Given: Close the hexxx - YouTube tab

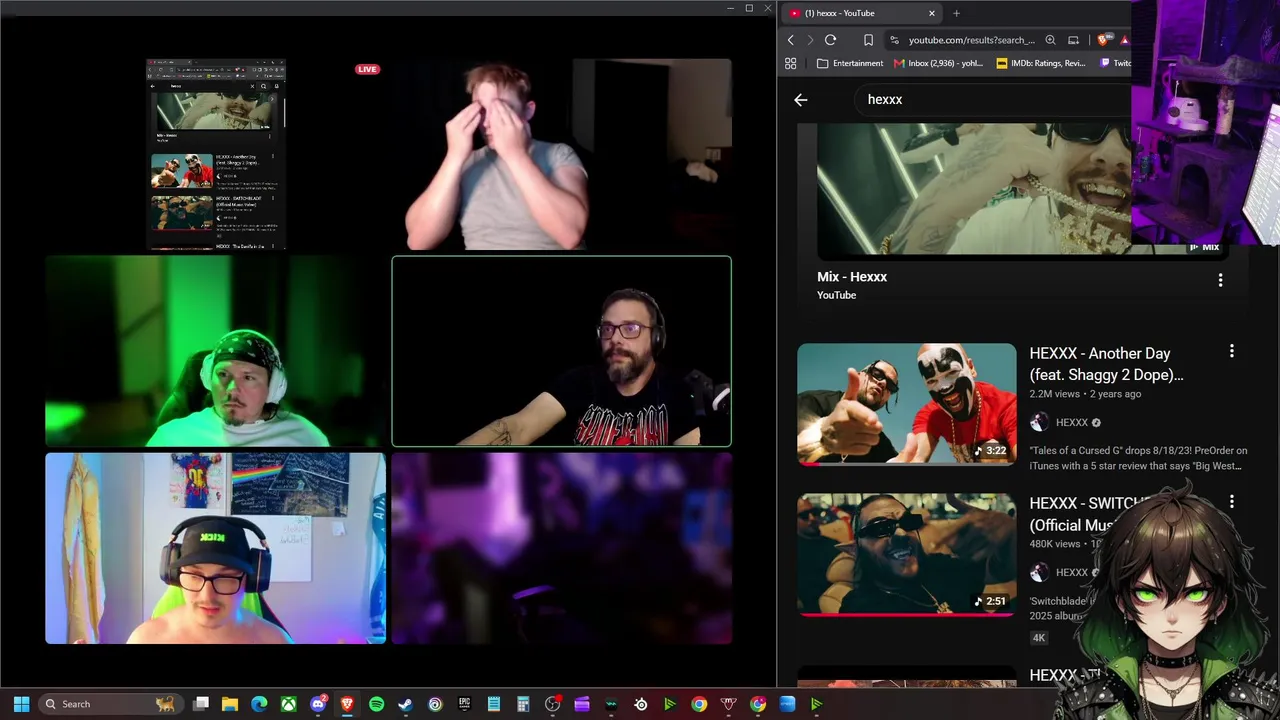Looking at the screenshot, I should click(x=931, y=13).
